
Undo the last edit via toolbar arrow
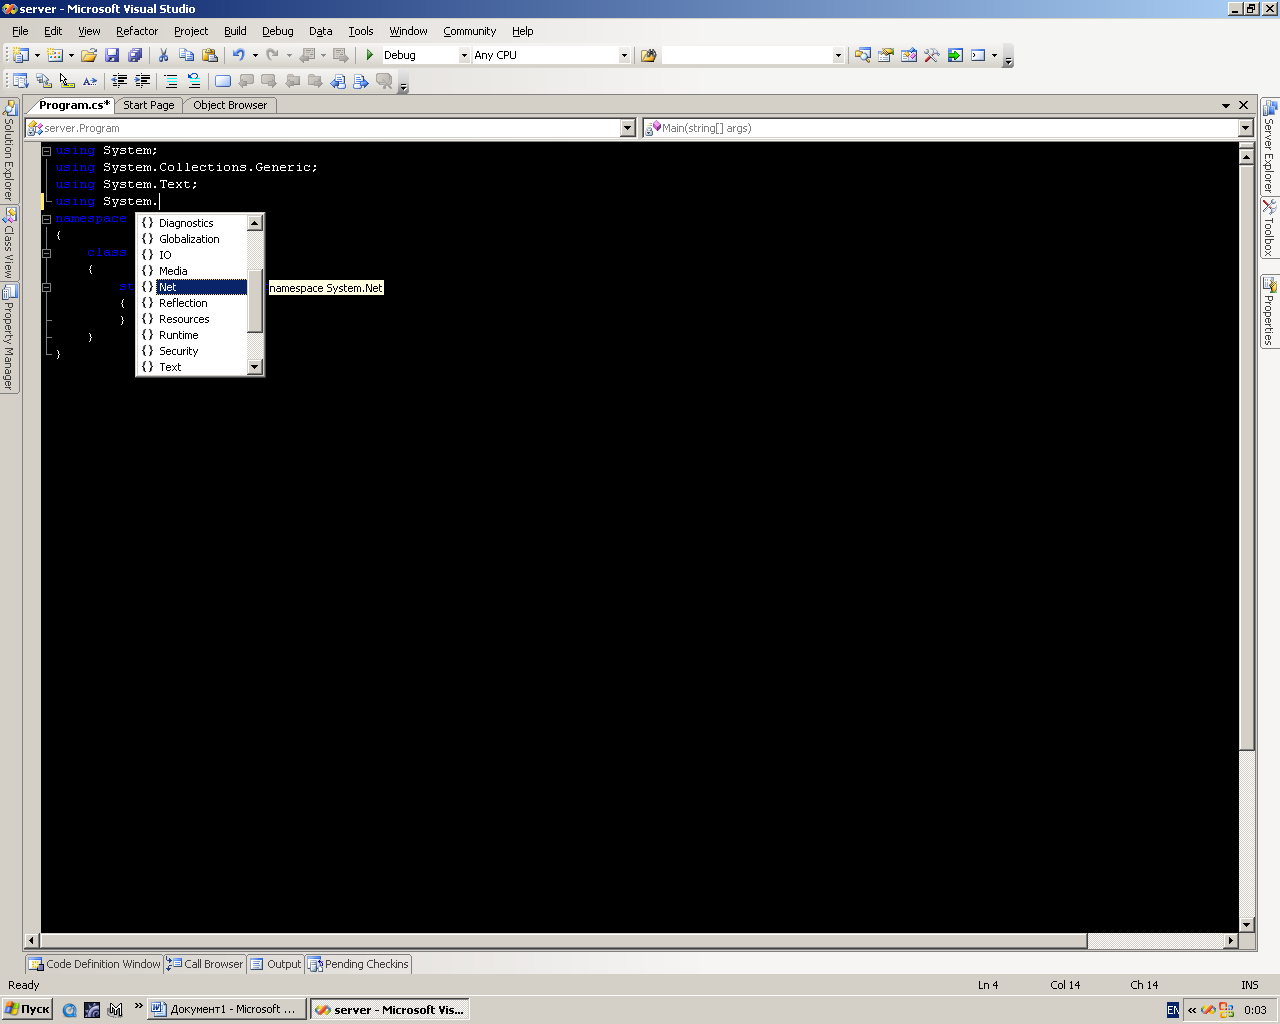point(239,55)
